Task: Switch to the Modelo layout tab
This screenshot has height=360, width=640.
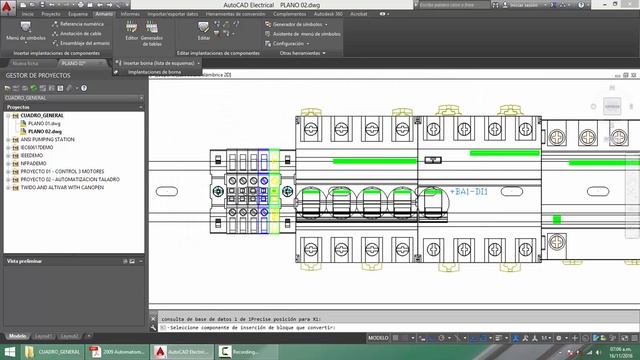Action: coord(18,336)
